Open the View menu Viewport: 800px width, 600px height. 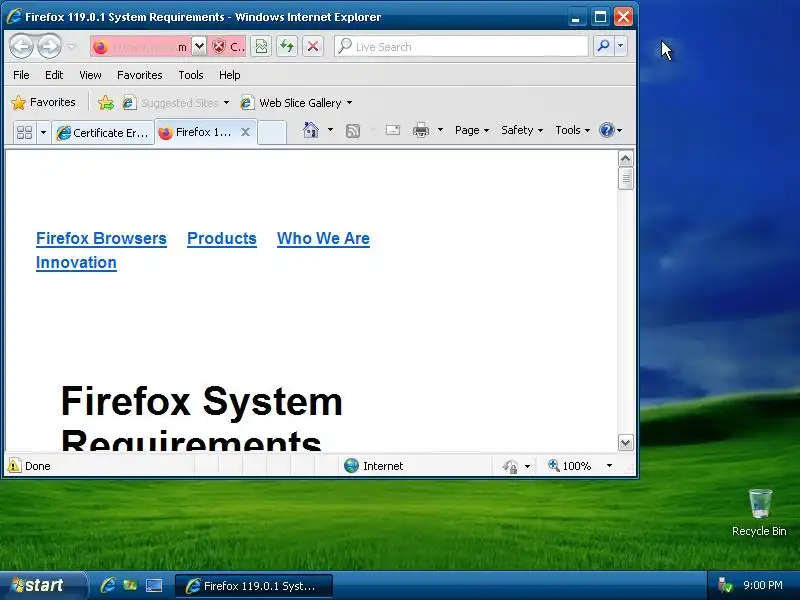tap(90, 75)
